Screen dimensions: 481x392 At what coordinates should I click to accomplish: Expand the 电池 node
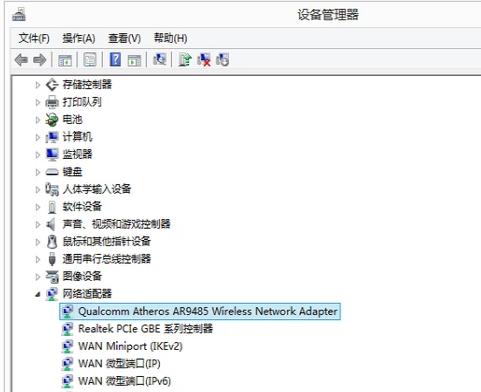(37, 120)
